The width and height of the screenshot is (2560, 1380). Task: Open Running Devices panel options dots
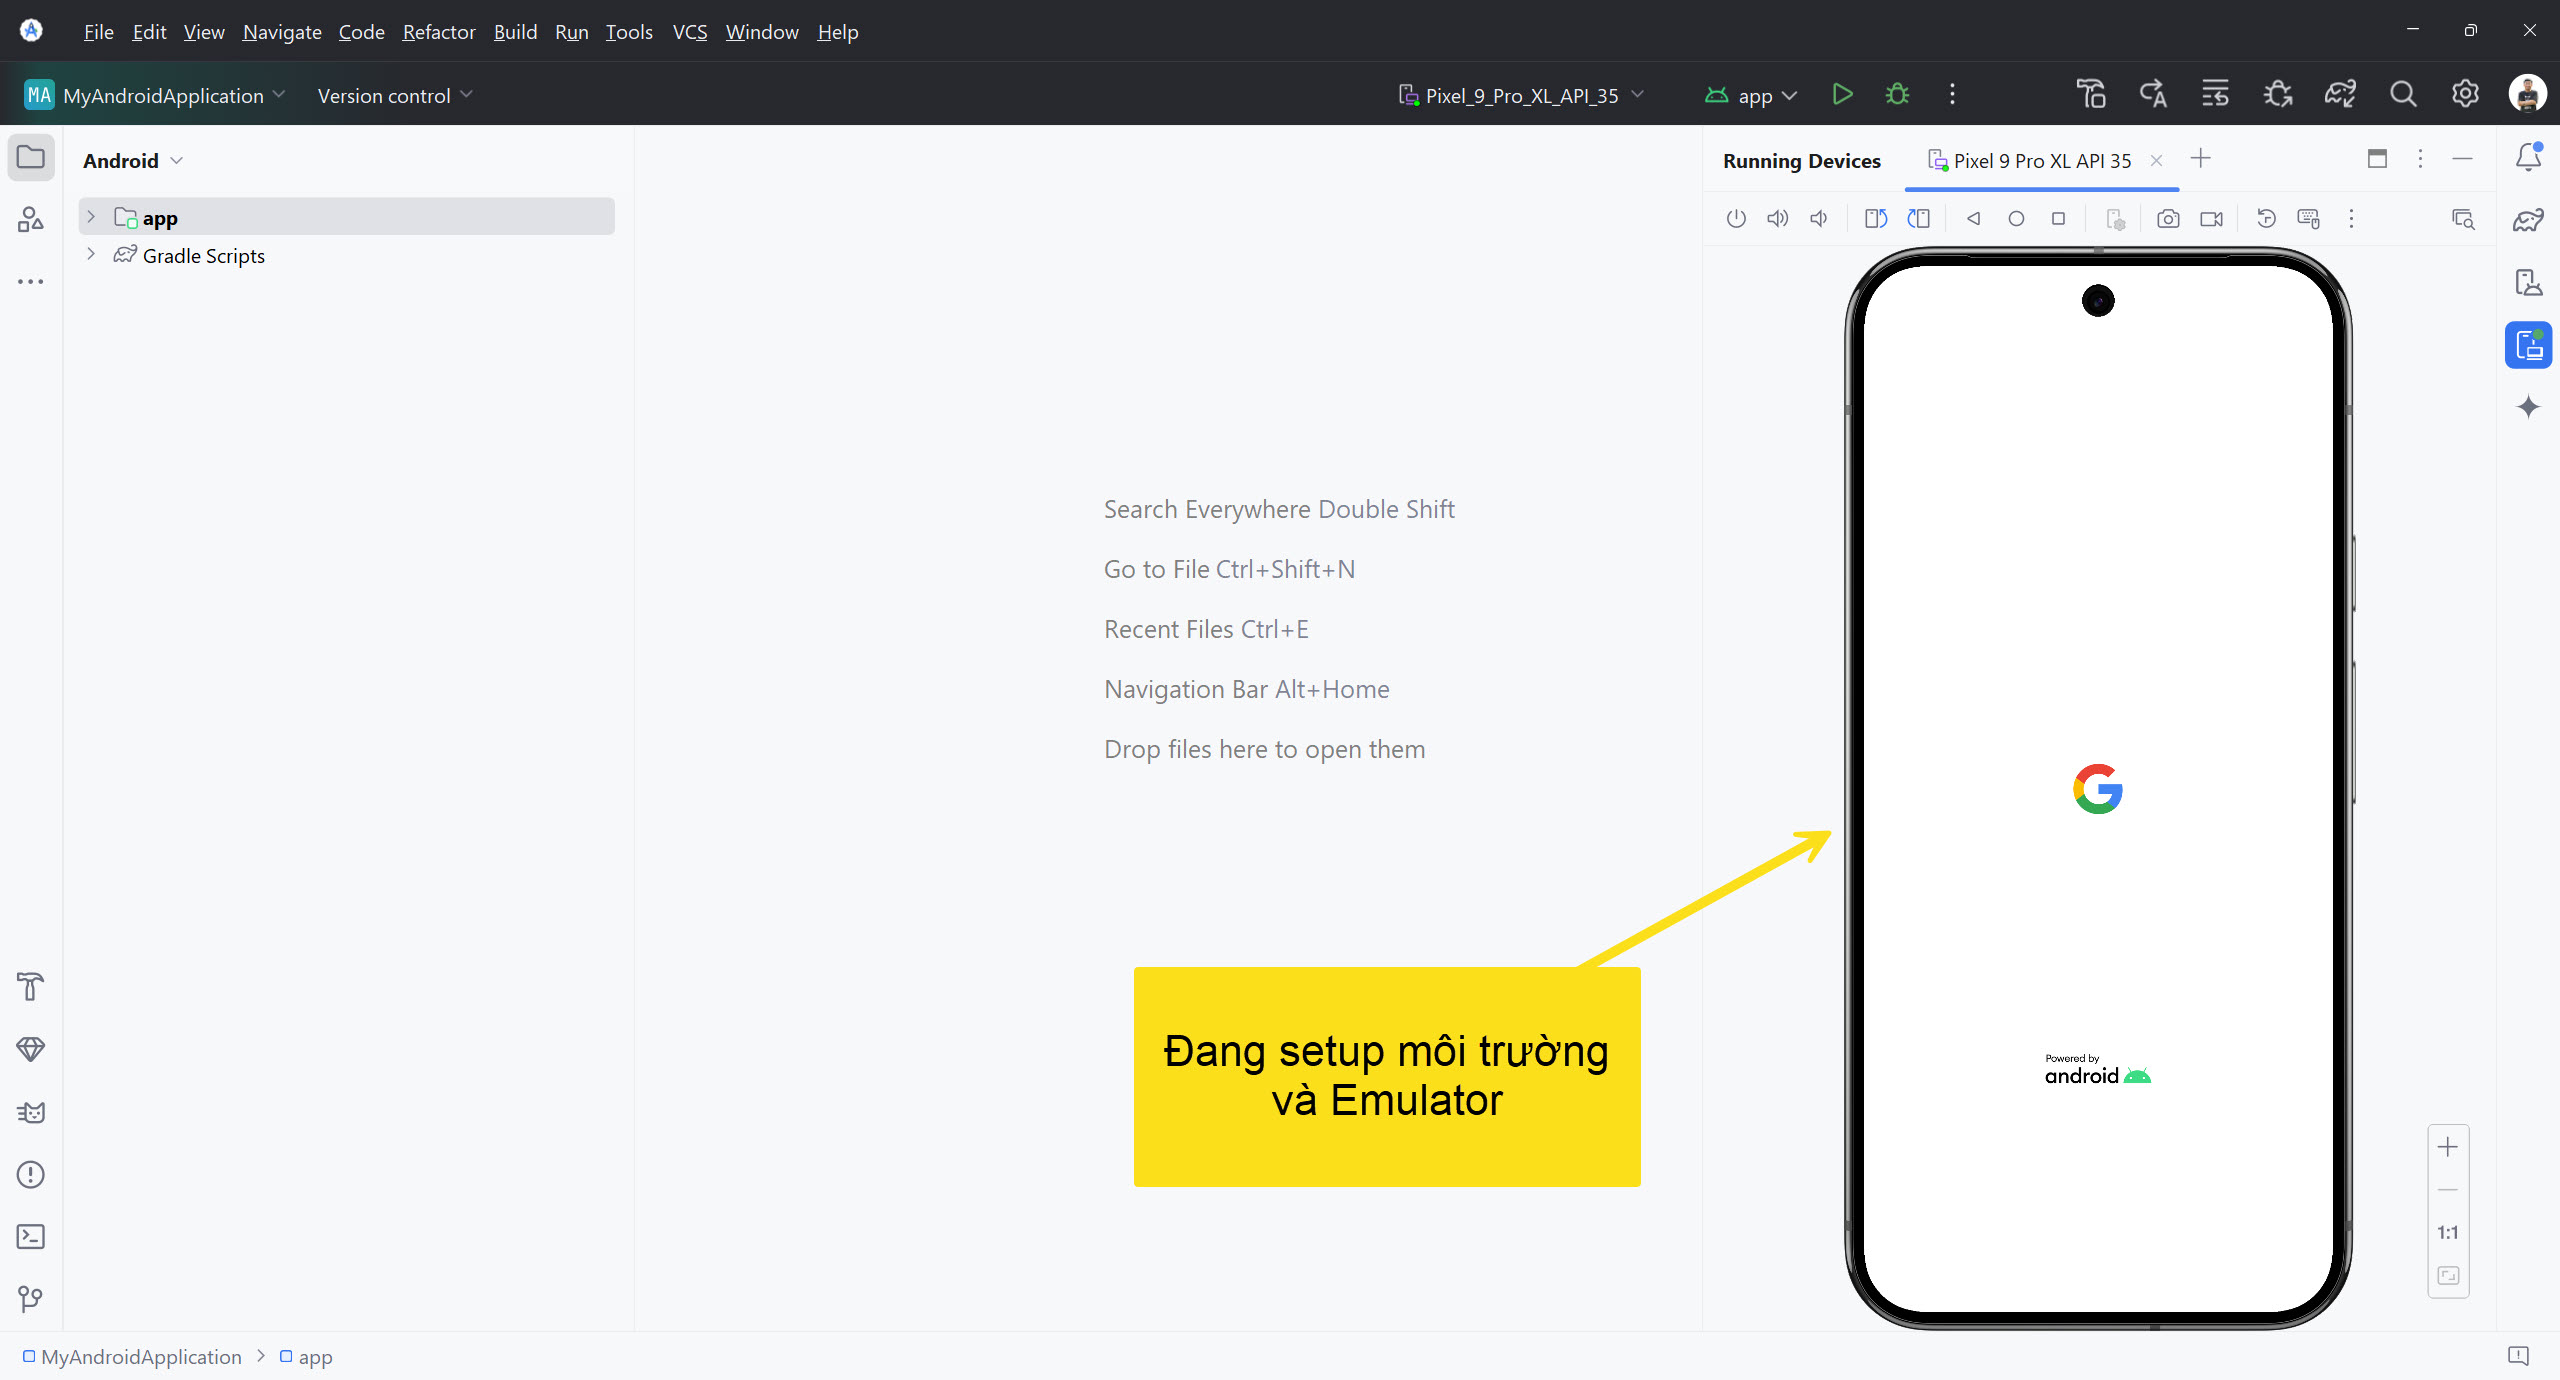pos(2420,158)
